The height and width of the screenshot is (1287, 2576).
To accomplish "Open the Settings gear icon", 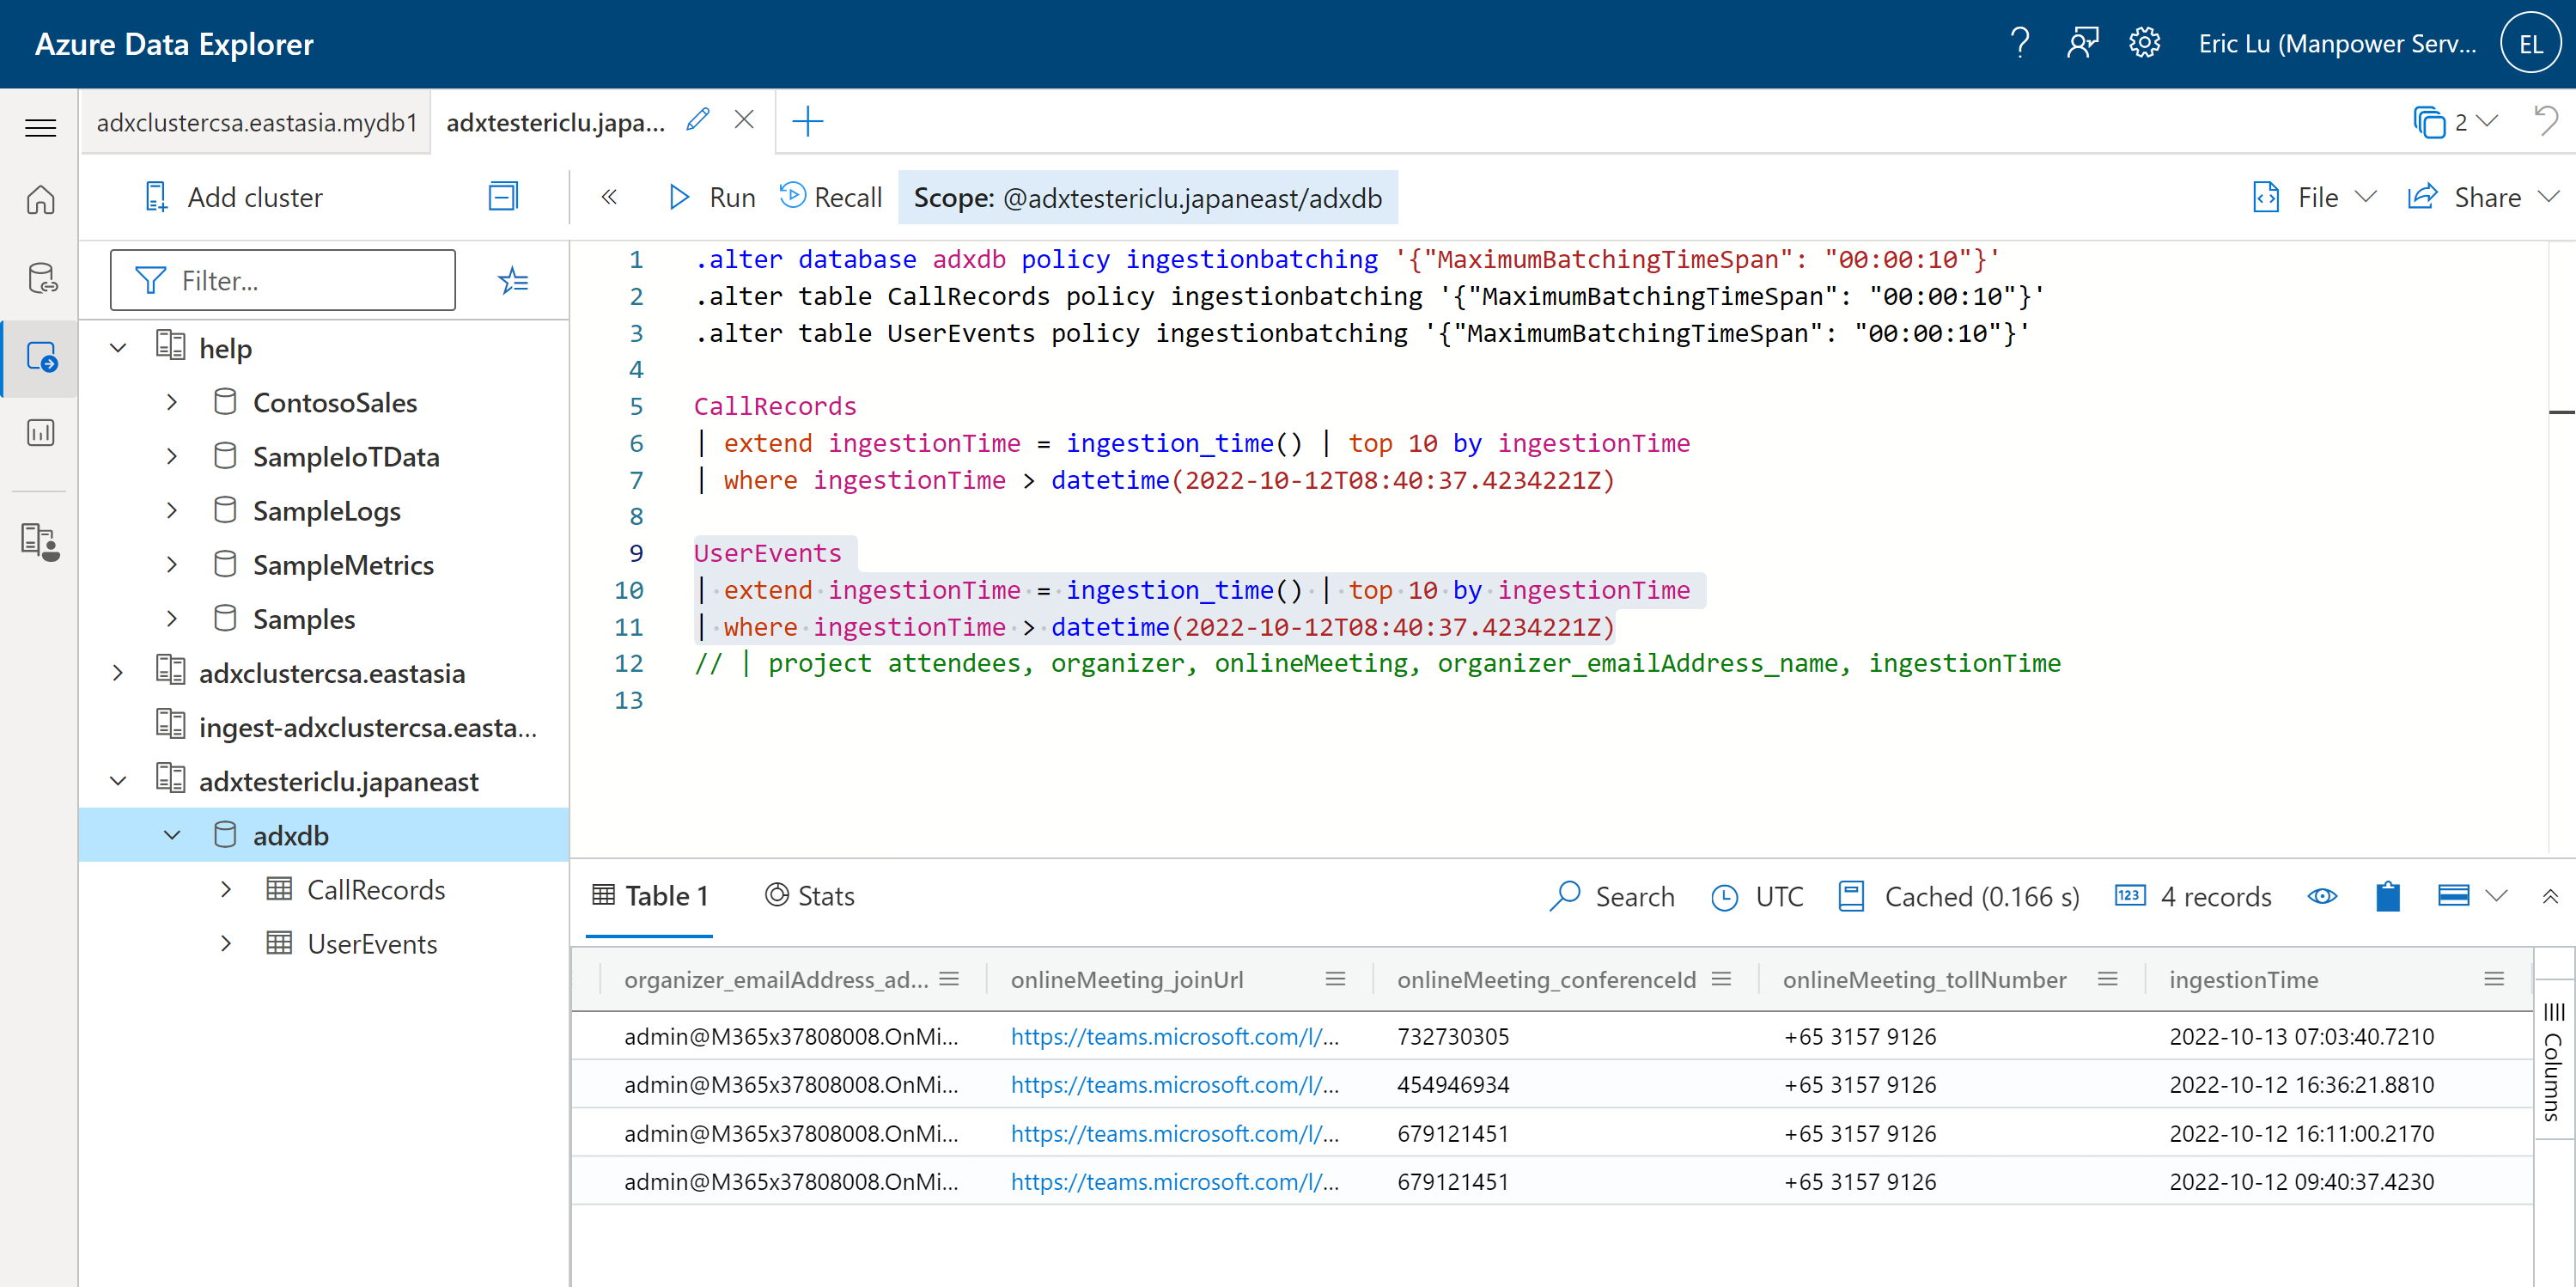I will [x=2144, y=44].
